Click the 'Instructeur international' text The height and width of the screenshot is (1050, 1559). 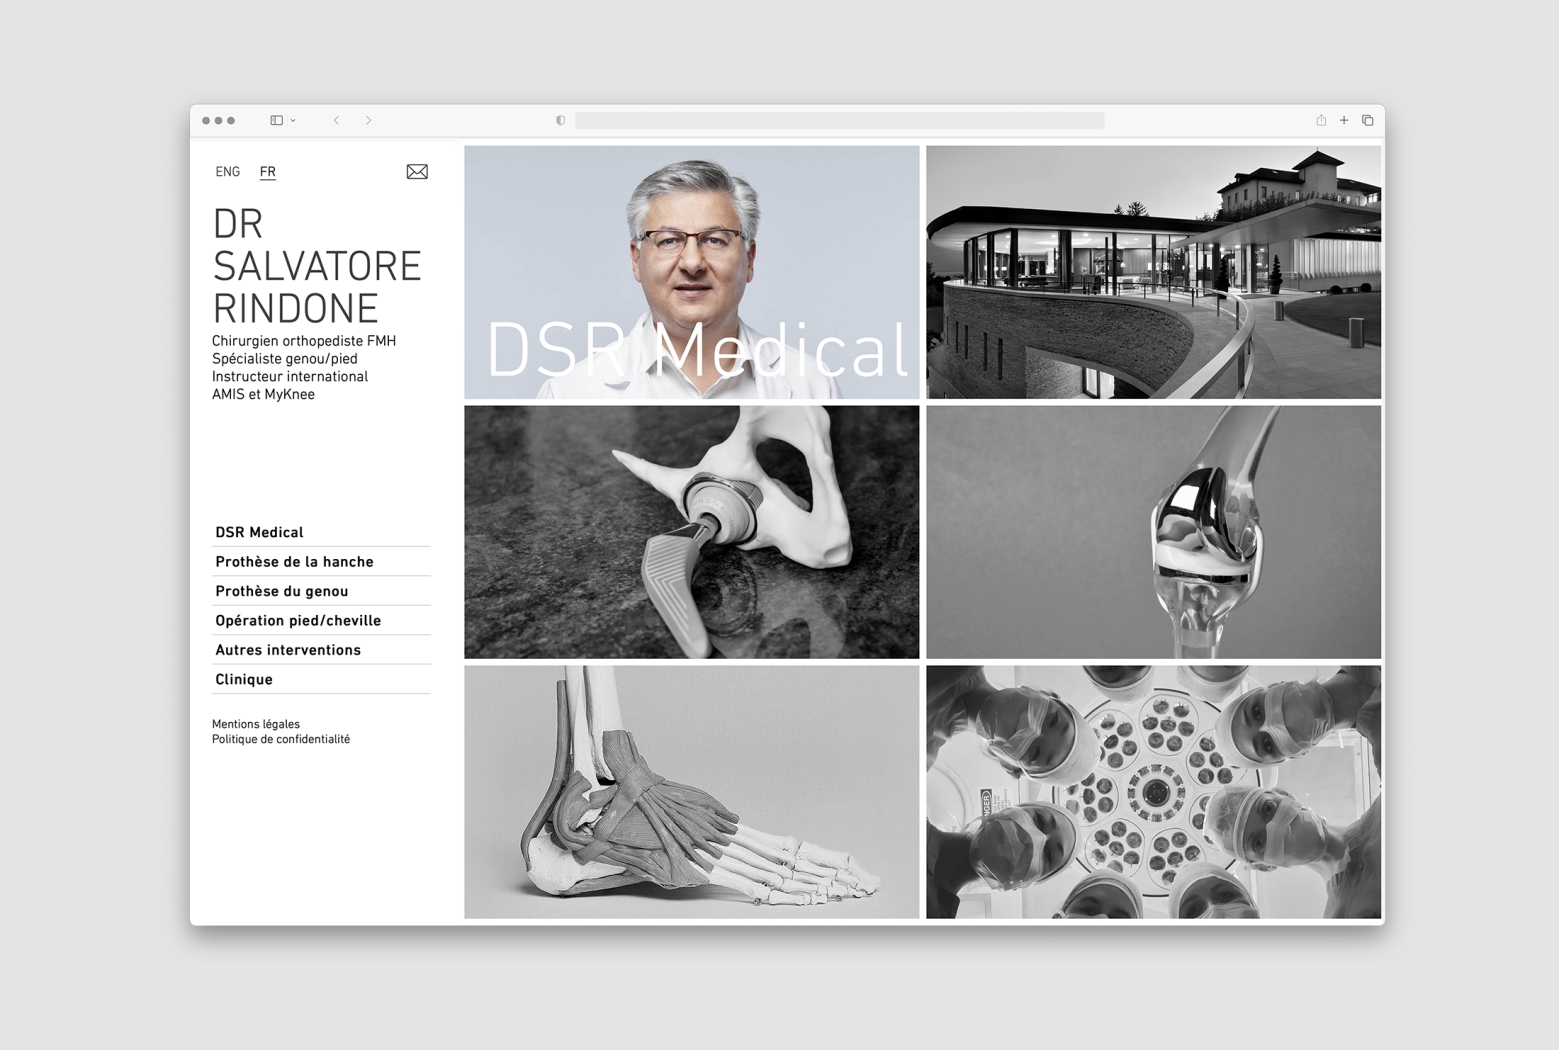(x=290, y=377)
